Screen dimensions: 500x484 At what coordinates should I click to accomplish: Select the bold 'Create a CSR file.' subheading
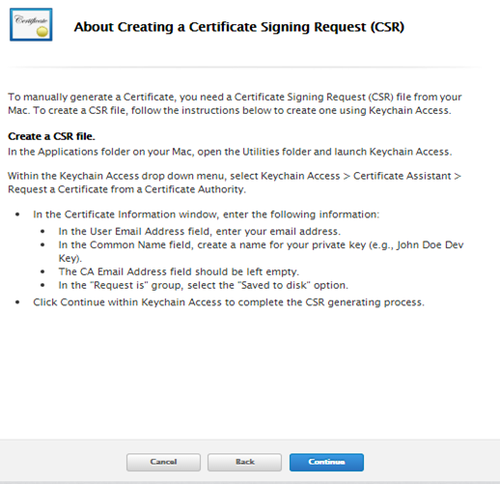click(x=51, y=136)
